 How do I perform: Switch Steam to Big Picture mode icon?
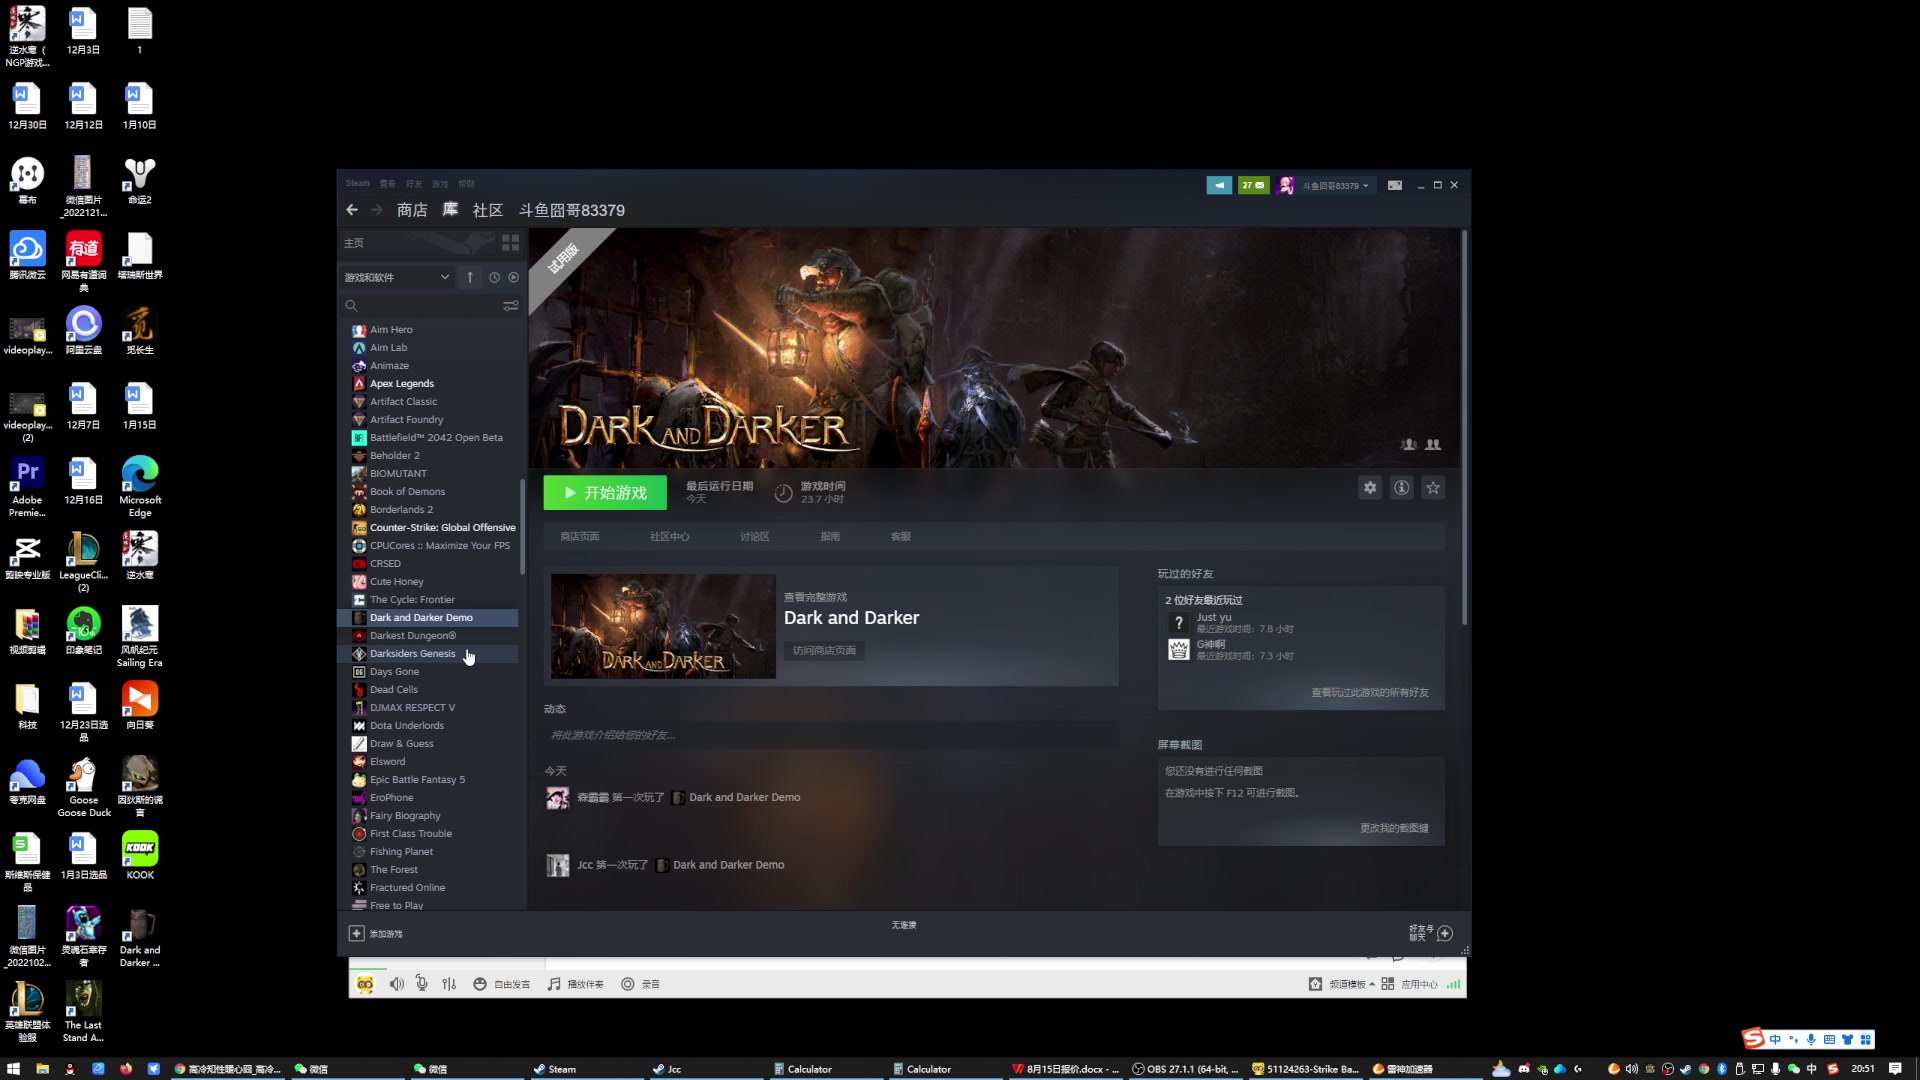[x=1395, y=185]
